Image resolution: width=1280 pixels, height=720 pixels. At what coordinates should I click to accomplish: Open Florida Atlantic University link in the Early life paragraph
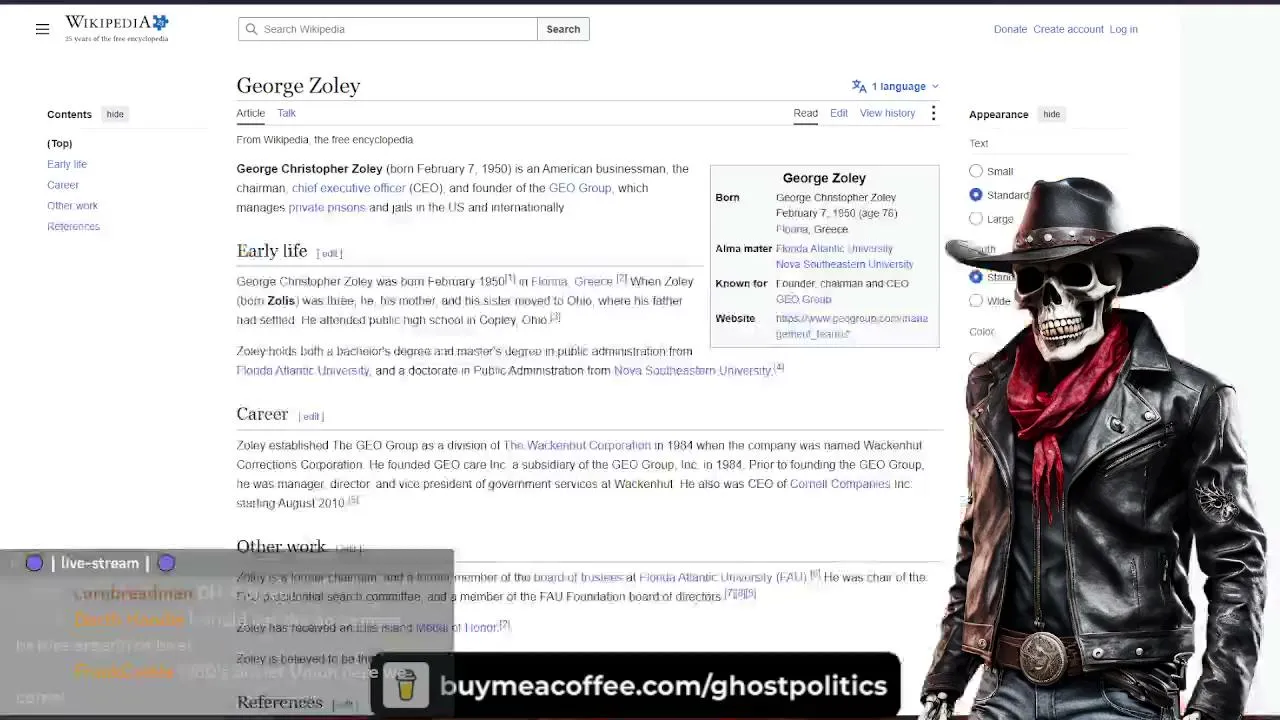[303, 370]
